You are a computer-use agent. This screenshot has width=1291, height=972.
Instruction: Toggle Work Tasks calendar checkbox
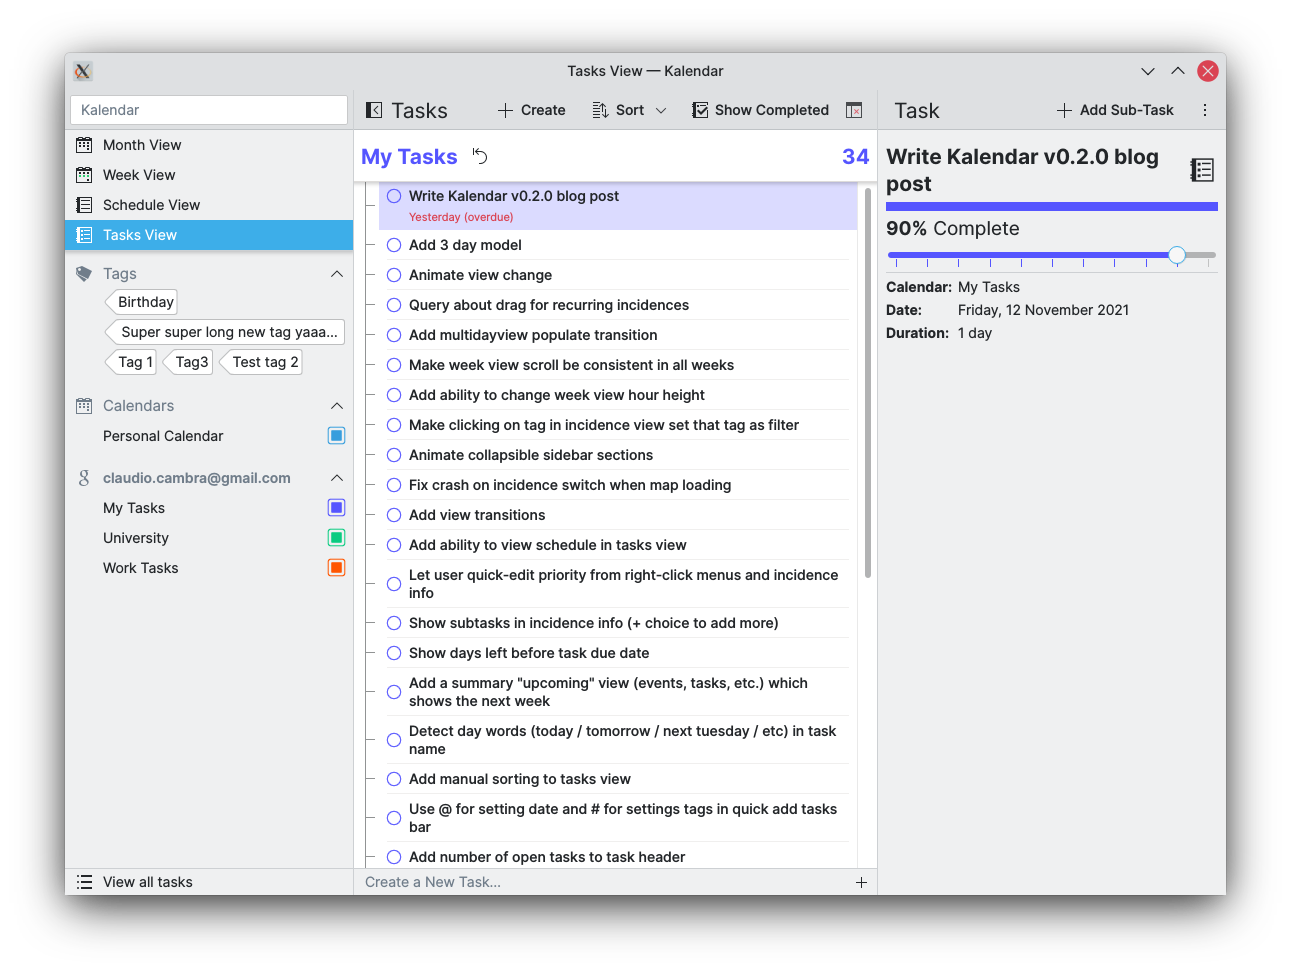coord(337,568)
